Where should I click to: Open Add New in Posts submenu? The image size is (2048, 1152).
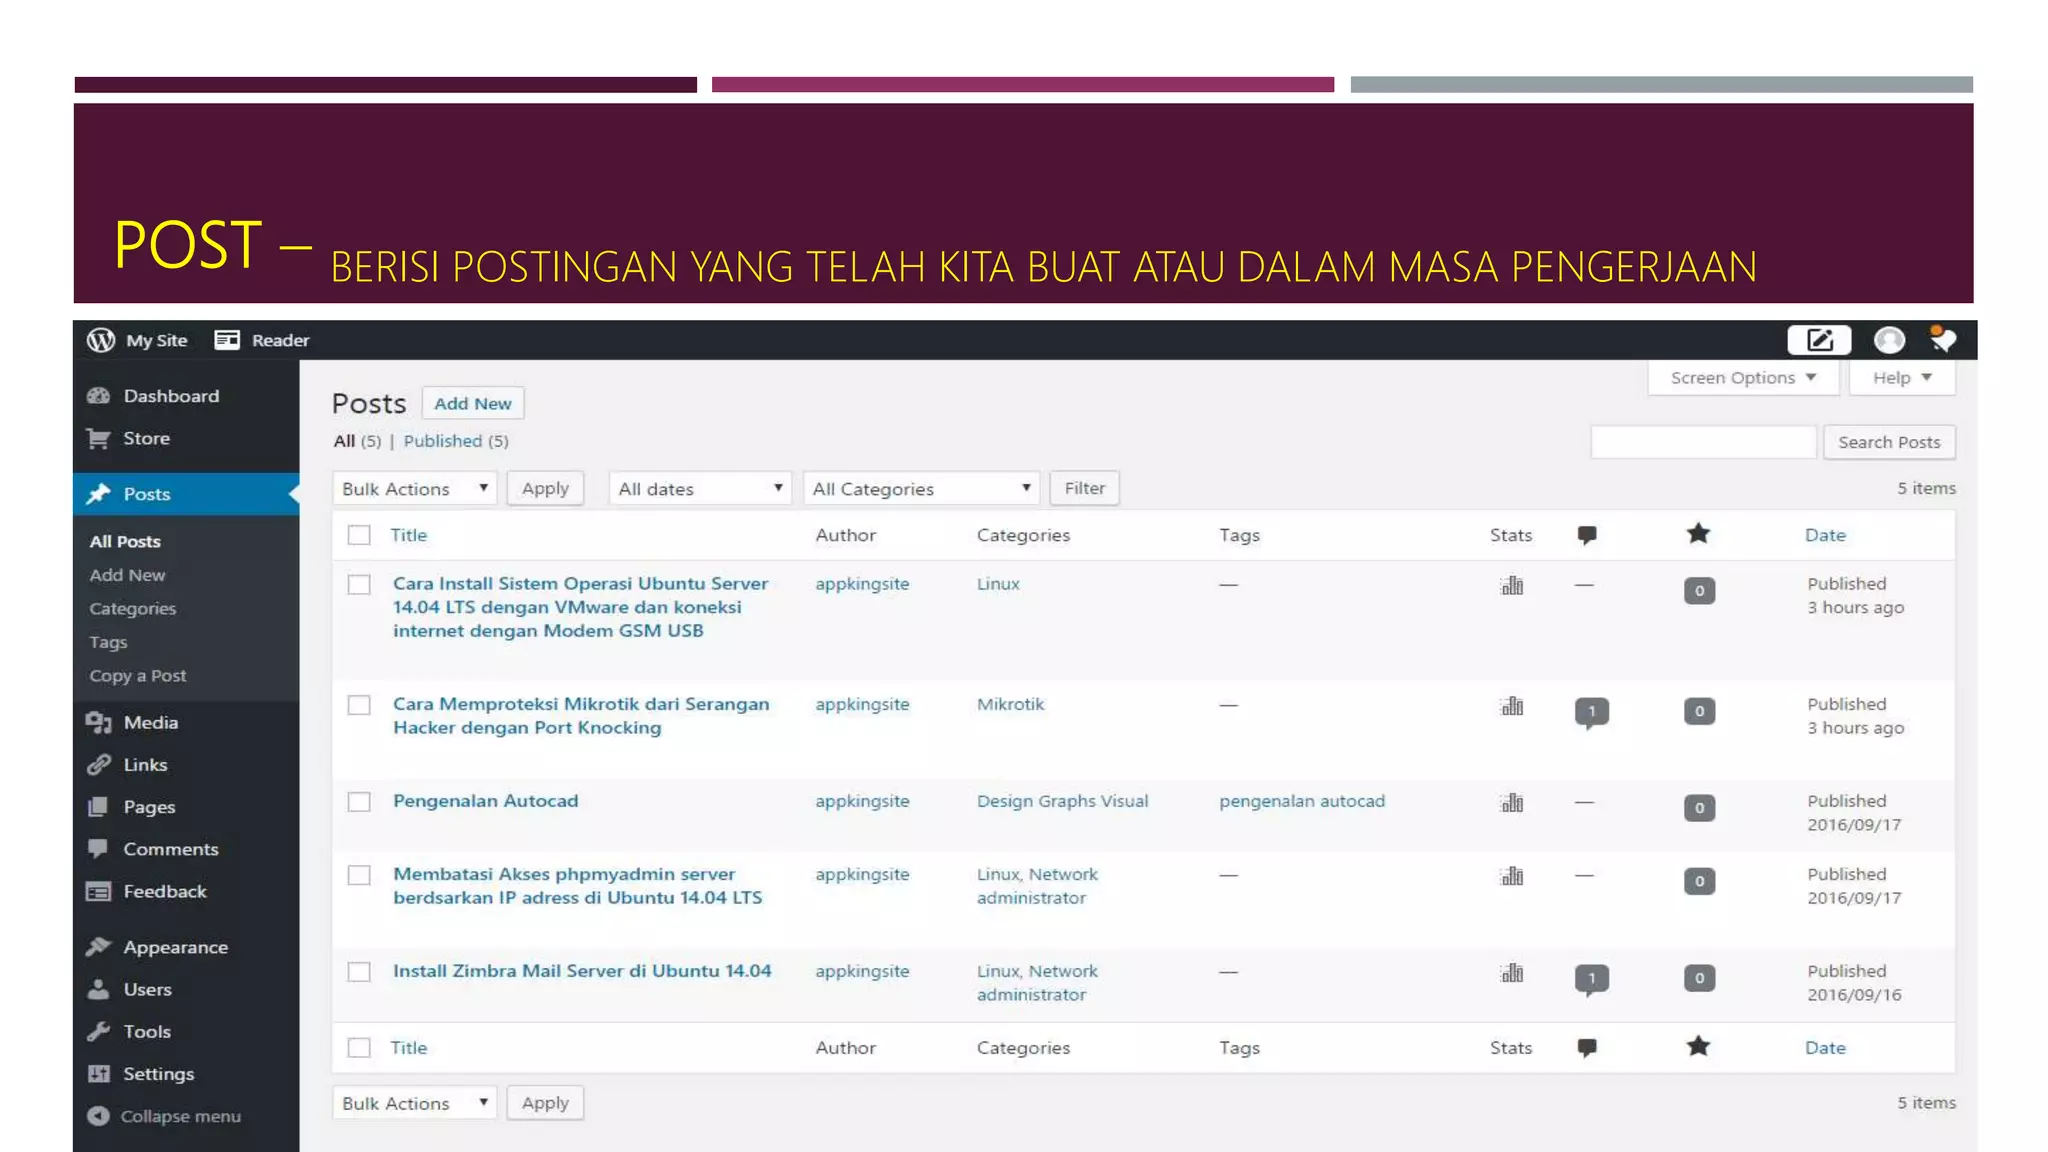click(127, 575)
